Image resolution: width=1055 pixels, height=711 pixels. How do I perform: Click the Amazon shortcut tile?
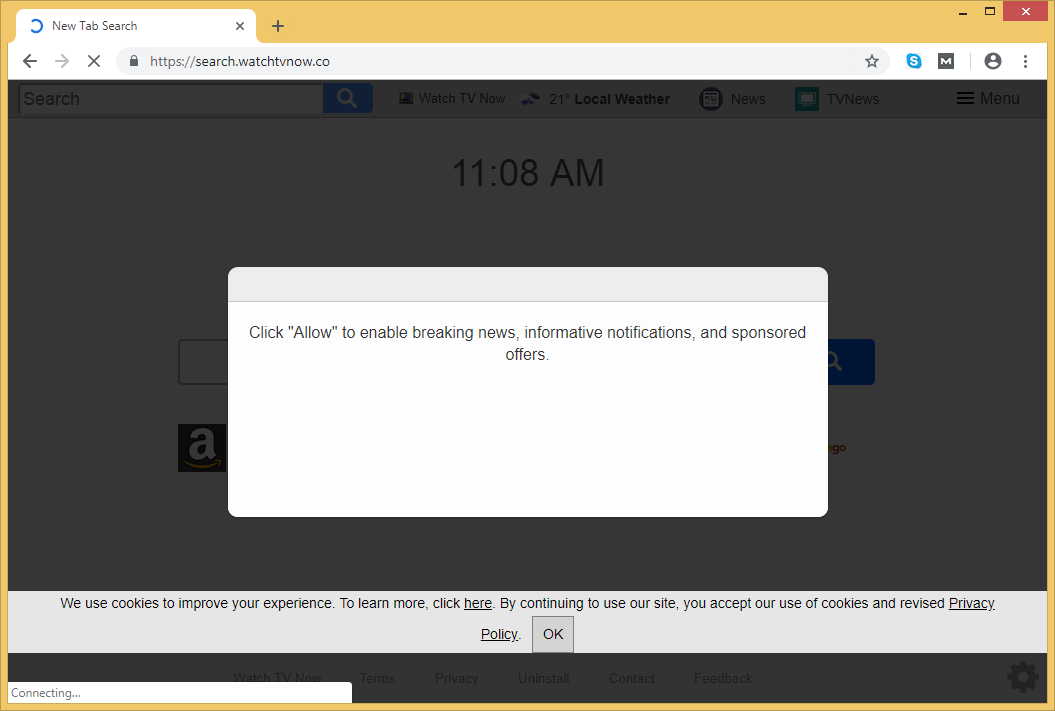(x=202, y=448)
